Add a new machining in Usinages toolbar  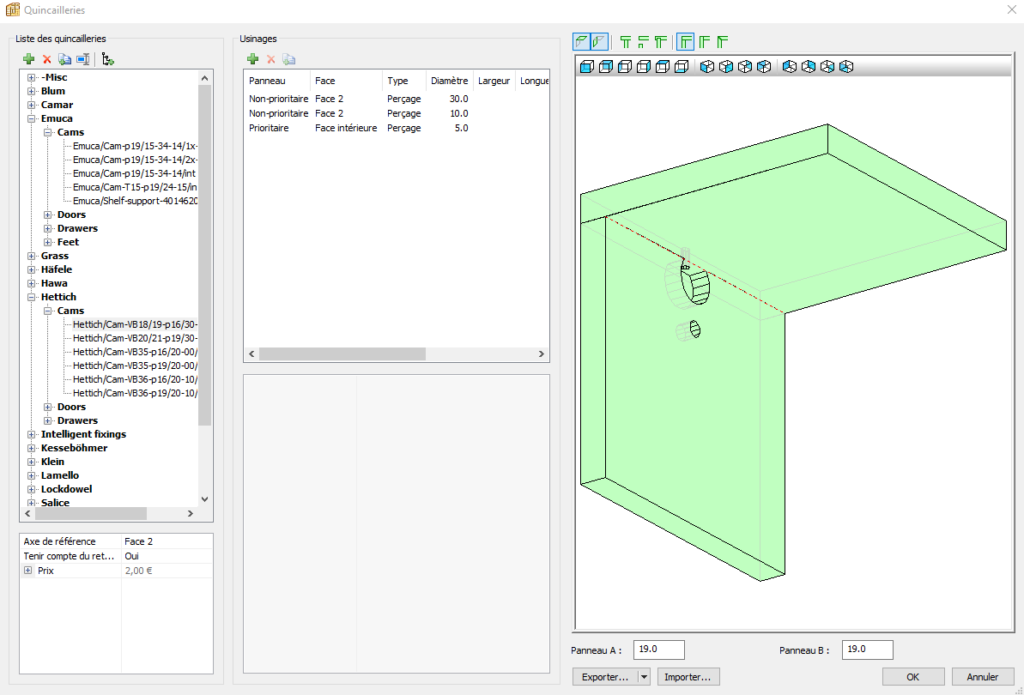click(x=253, y=60)
